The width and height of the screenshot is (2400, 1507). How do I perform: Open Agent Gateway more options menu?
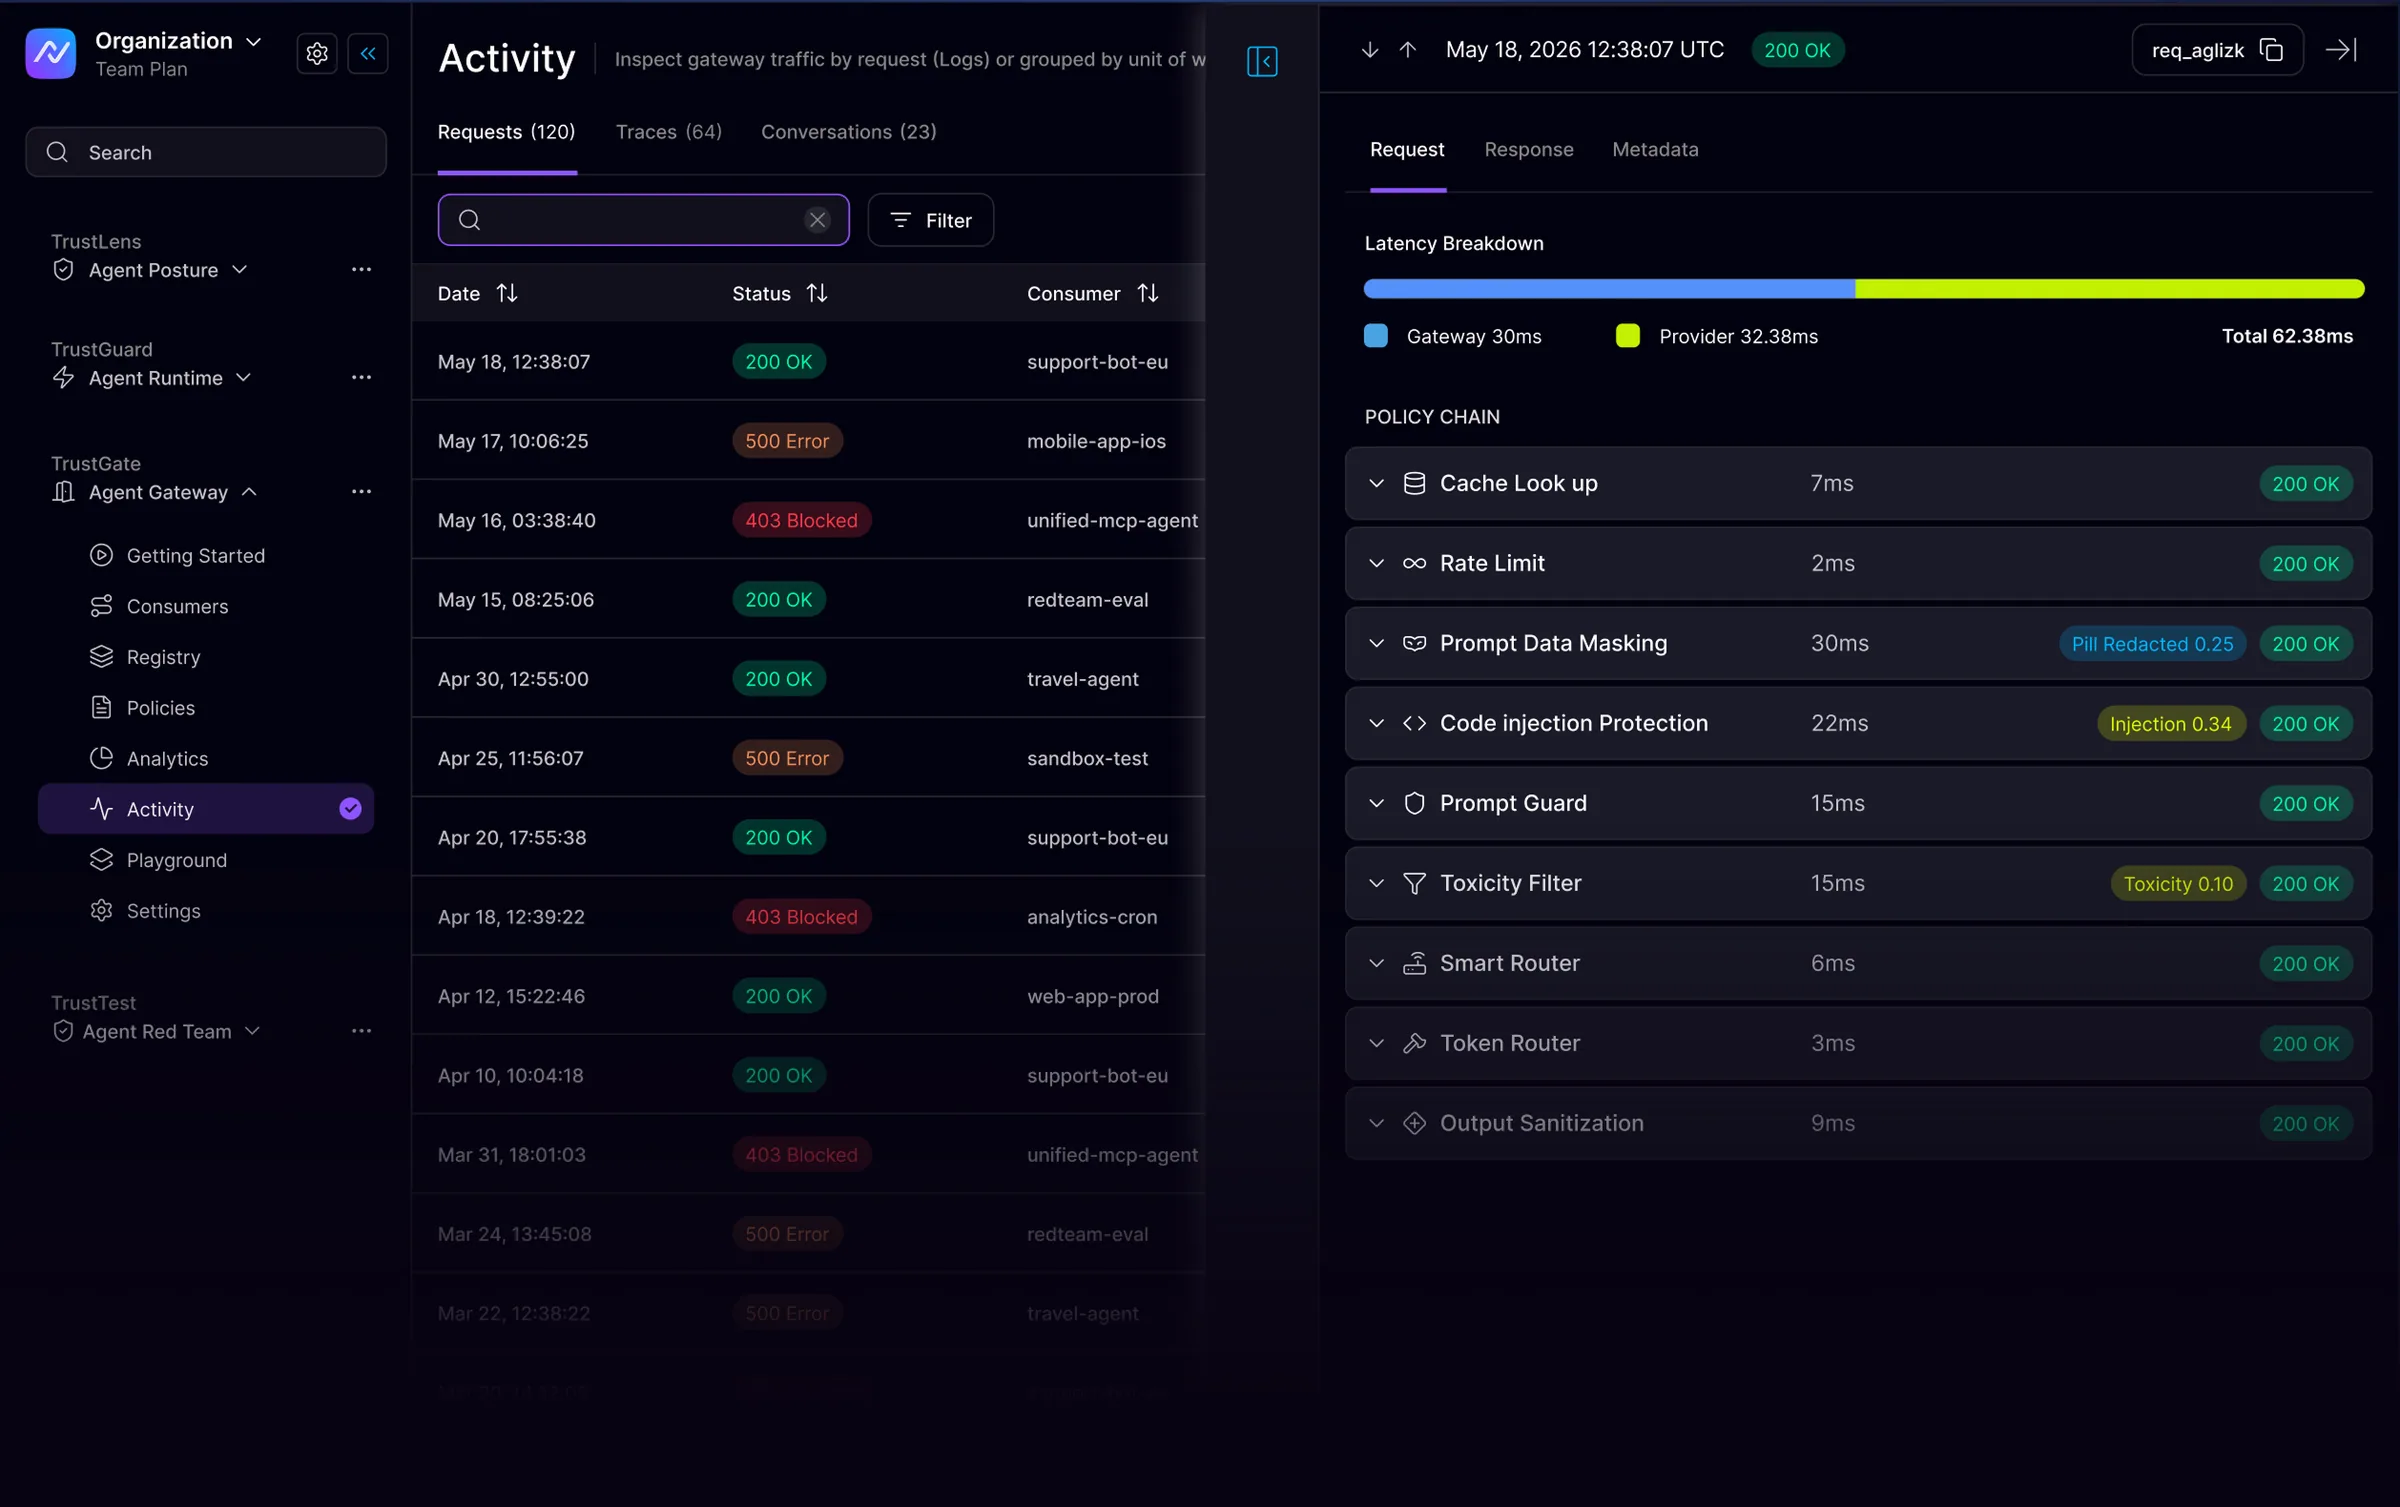361,492
